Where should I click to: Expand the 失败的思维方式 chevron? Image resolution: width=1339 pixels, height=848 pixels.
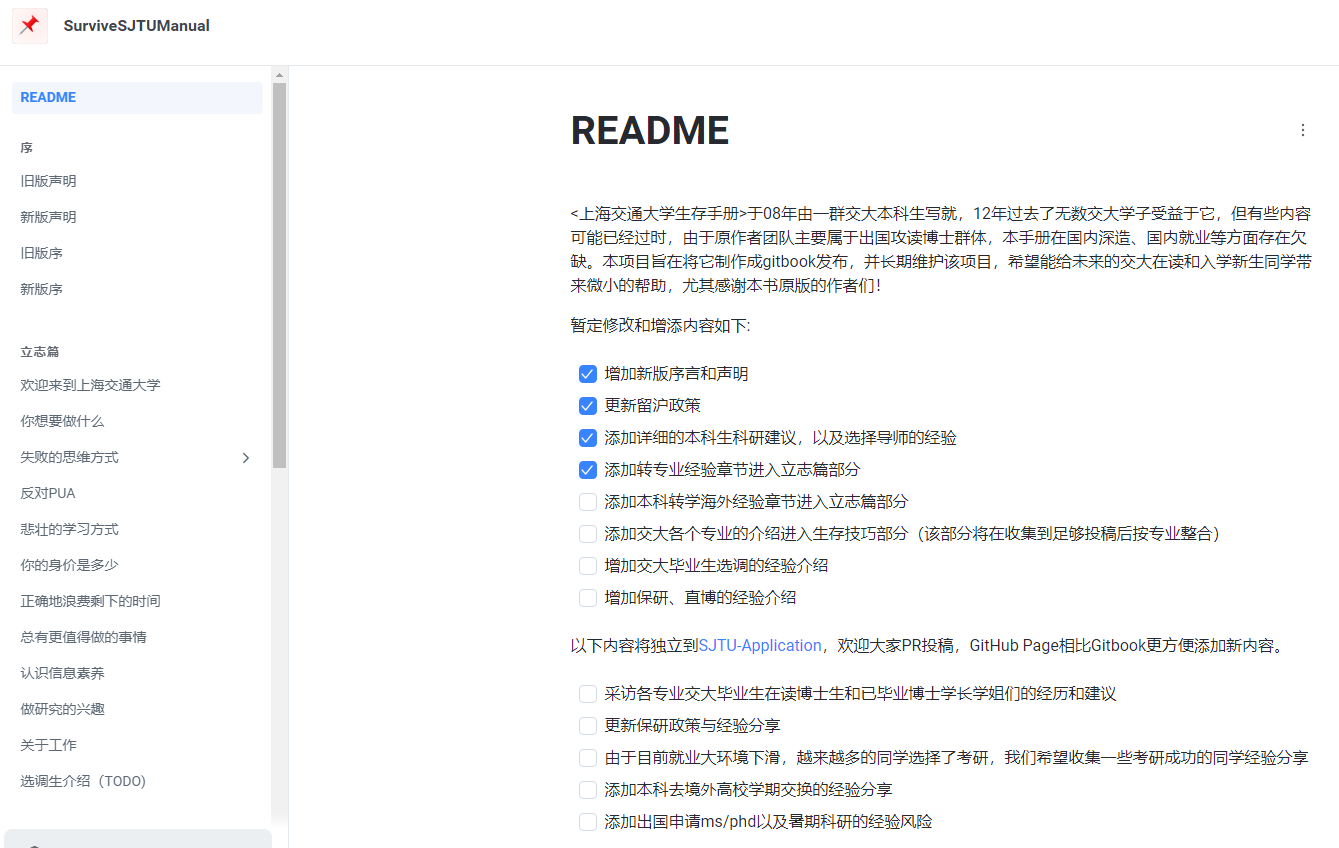coord(246,457)
